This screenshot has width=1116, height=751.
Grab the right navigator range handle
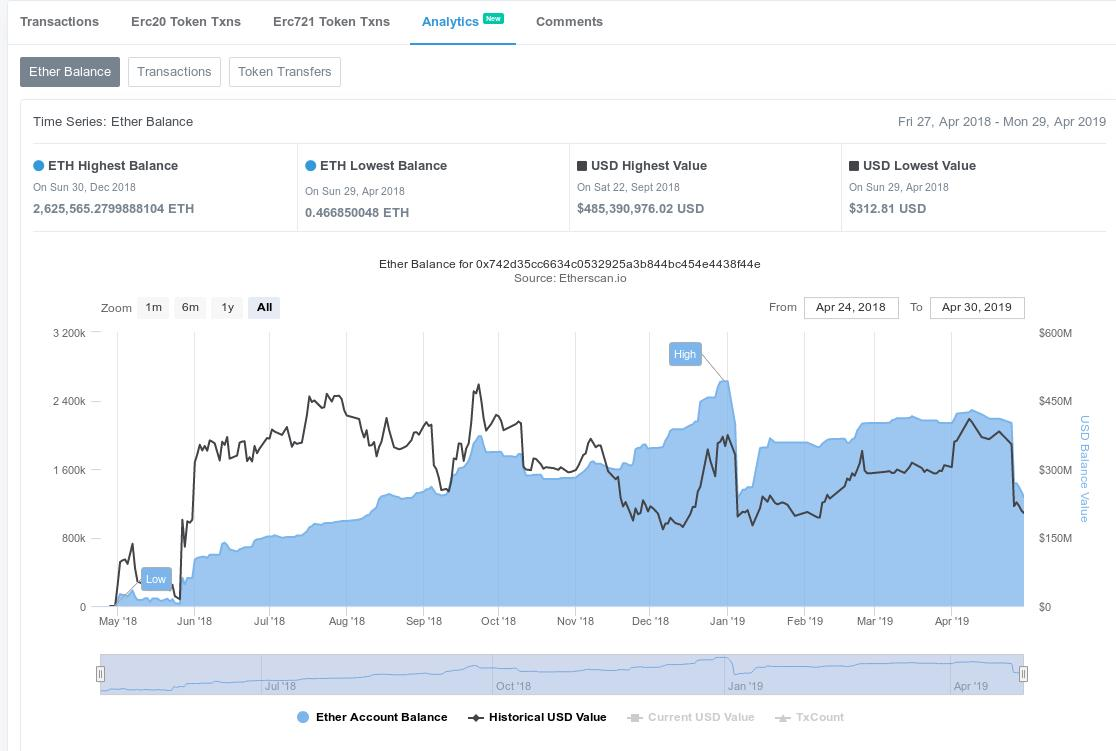coord(1023,674)
